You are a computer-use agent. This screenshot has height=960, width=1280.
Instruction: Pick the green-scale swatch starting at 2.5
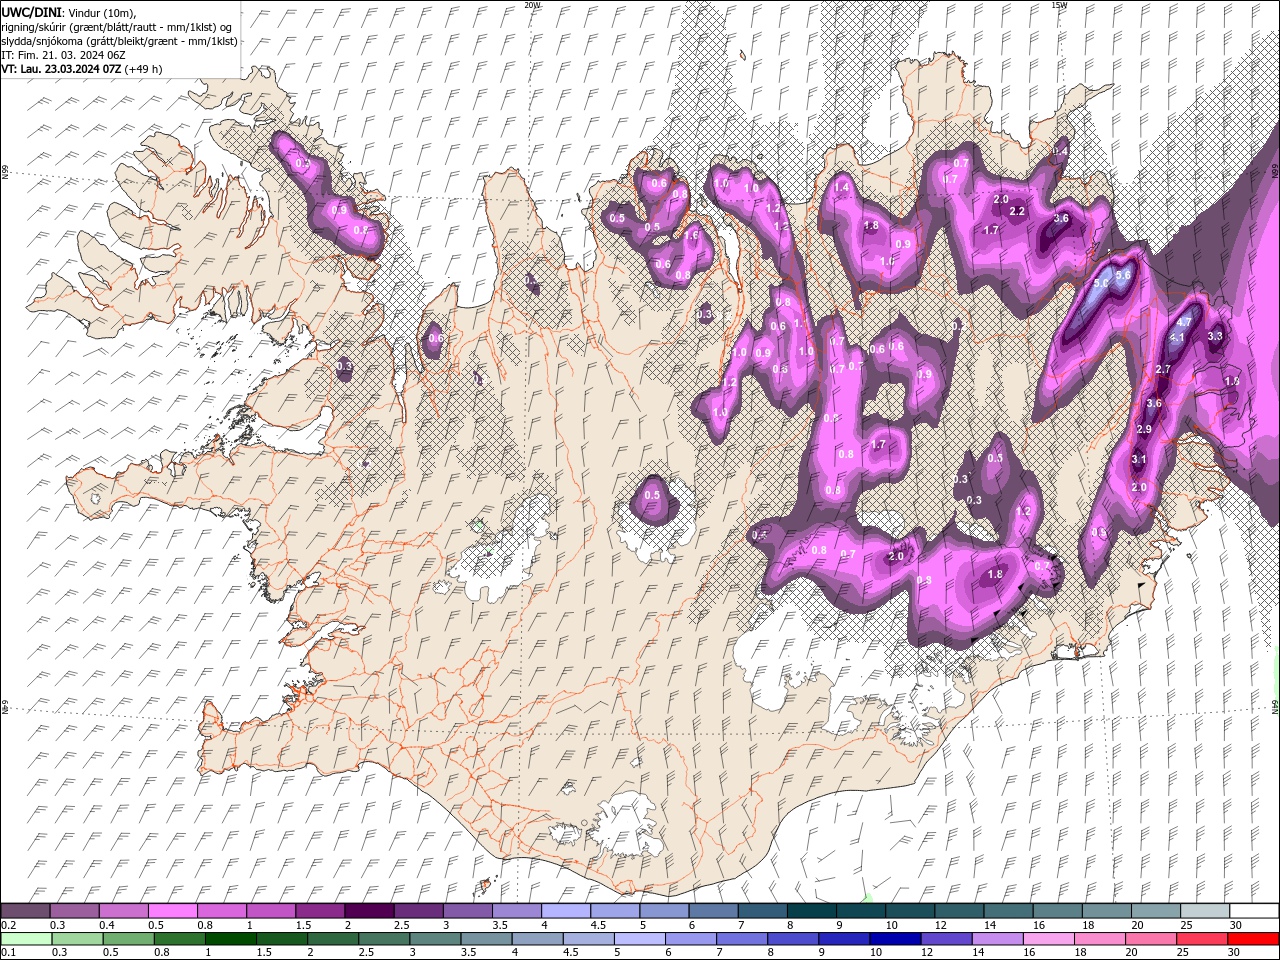click(383, 939)
